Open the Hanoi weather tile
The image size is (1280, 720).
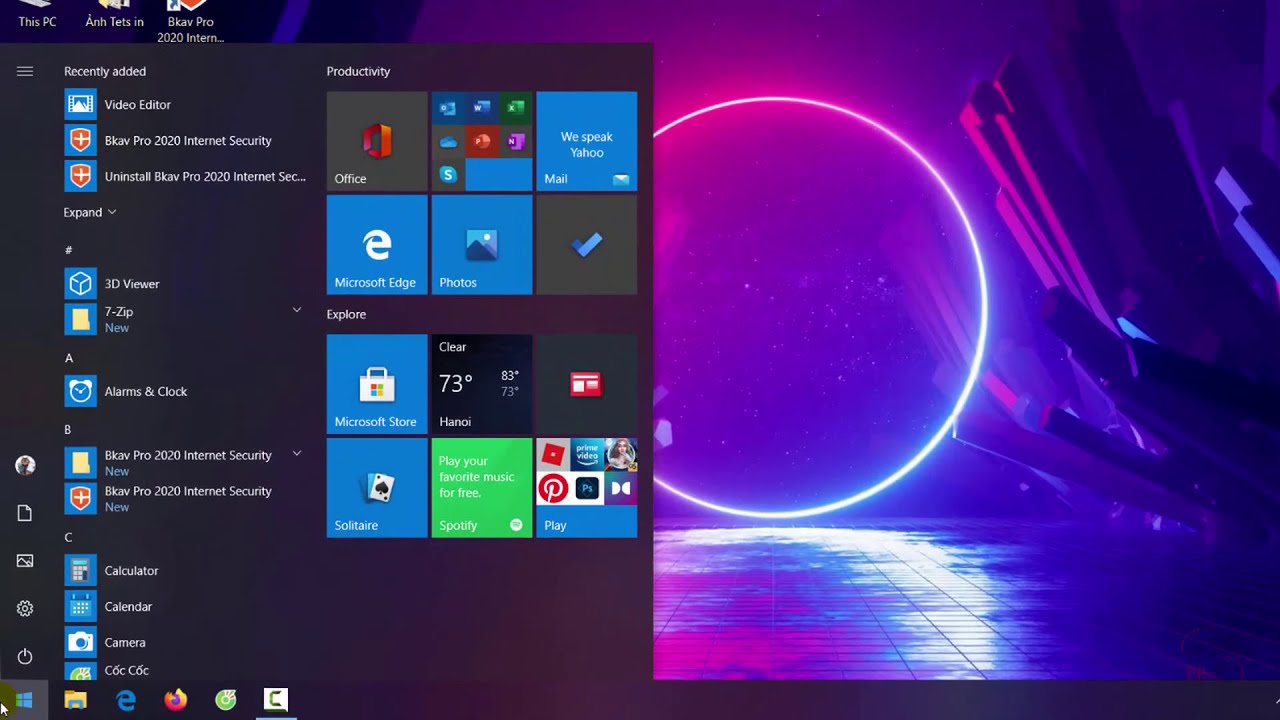pos(482,384)
